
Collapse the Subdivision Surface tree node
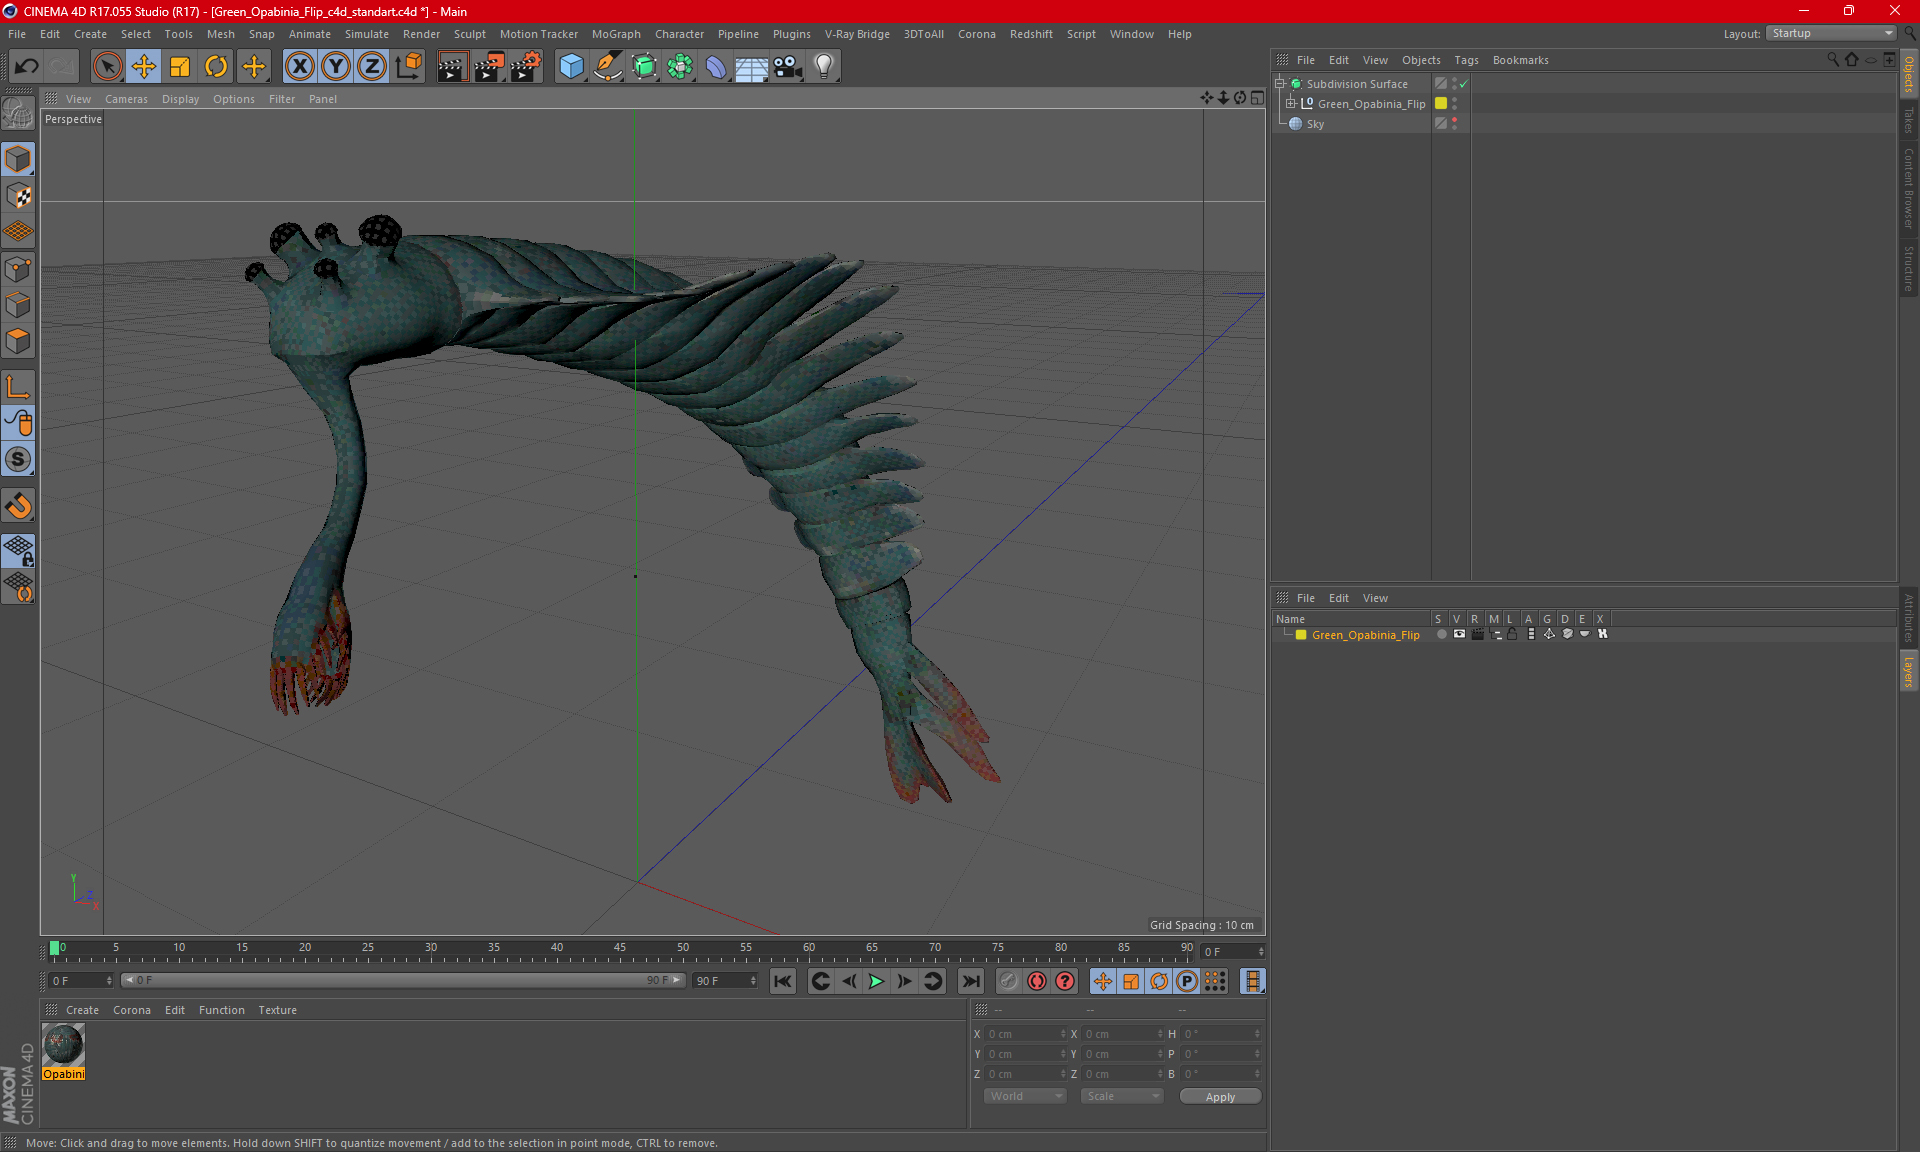[x=1279, y=84]
